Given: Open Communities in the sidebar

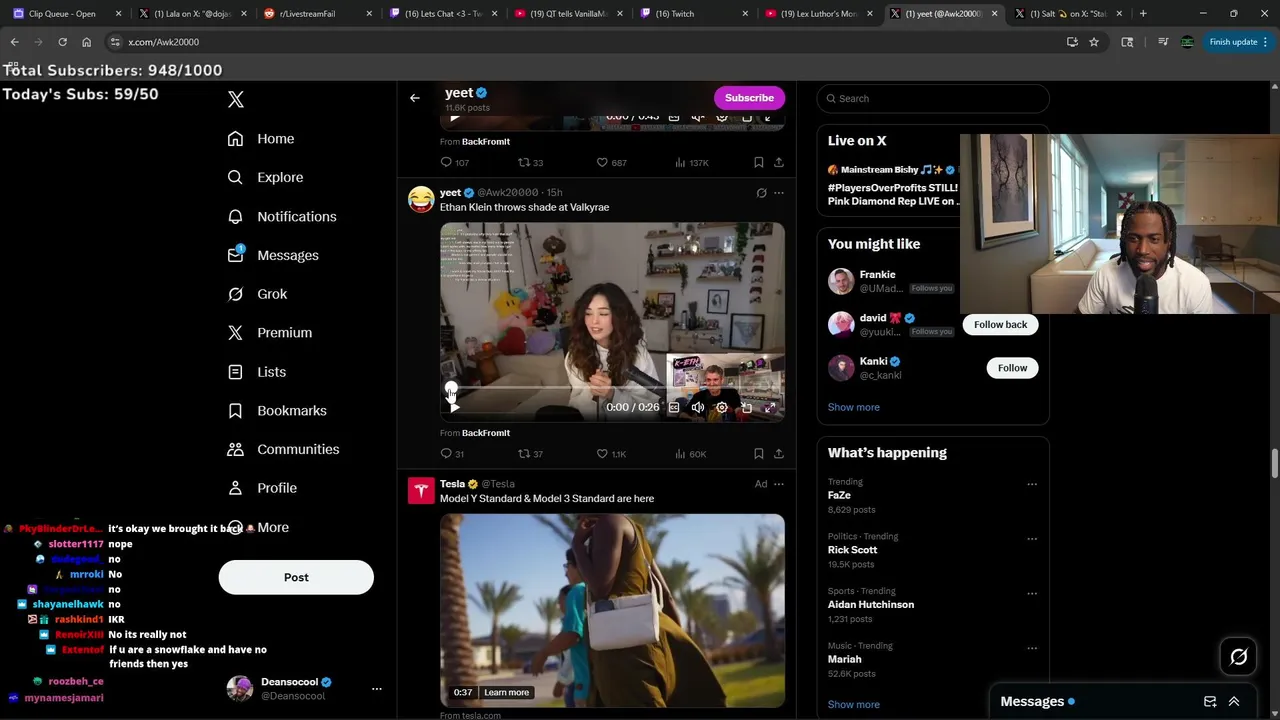Looking at the screenshot, I should [x=283, y=449].
